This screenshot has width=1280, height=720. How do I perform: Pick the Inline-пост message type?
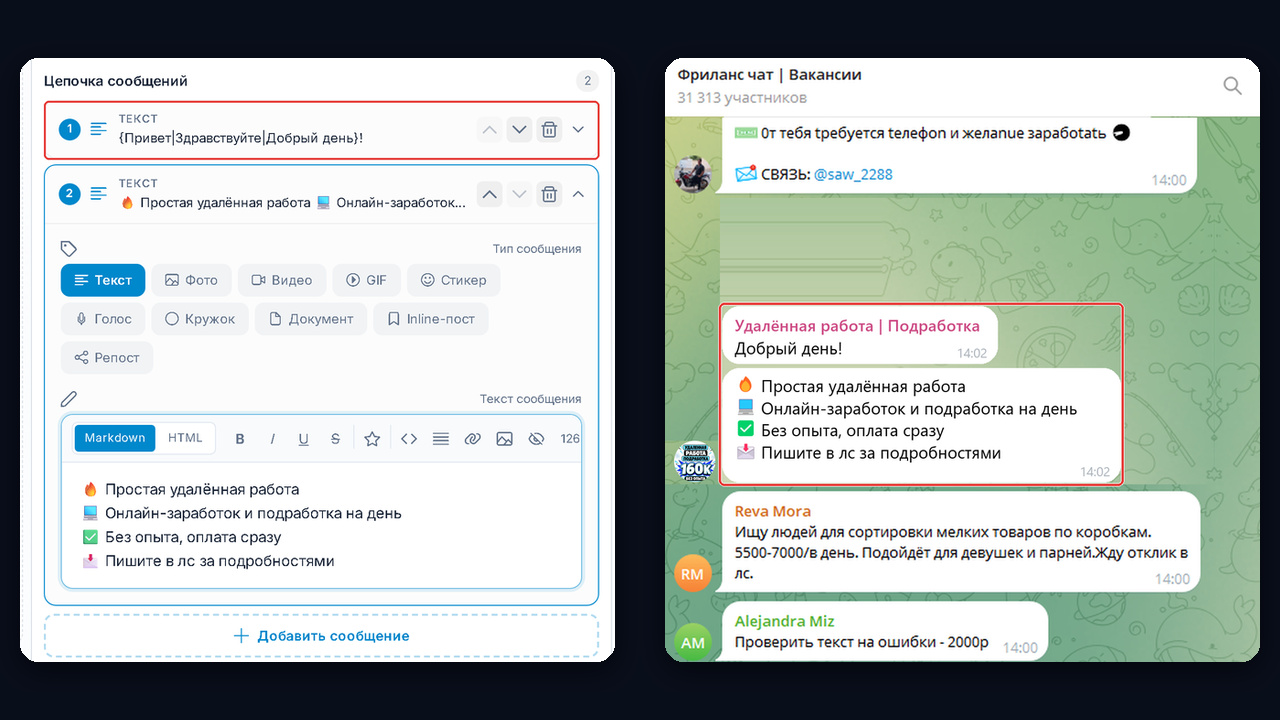tap(431, 319)
